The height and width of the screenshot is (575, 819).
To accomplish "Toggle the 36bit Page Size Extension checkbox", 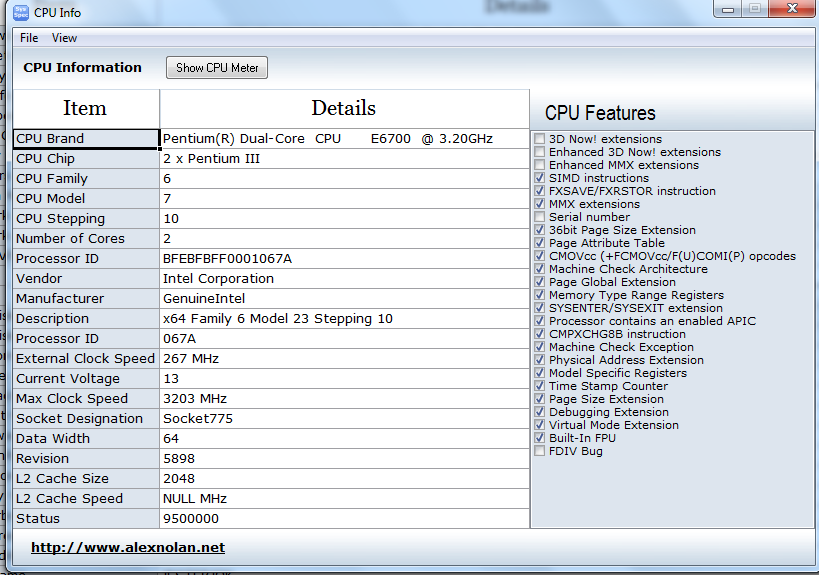I will point(540,230).
